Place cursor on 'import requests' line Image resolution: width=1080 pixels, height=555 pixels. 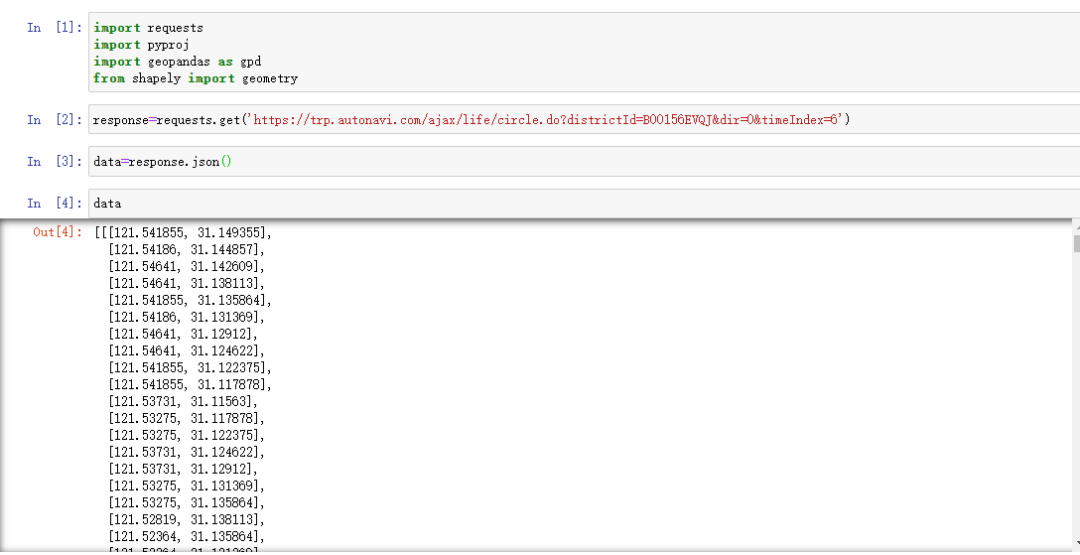[x=148, y=28]
